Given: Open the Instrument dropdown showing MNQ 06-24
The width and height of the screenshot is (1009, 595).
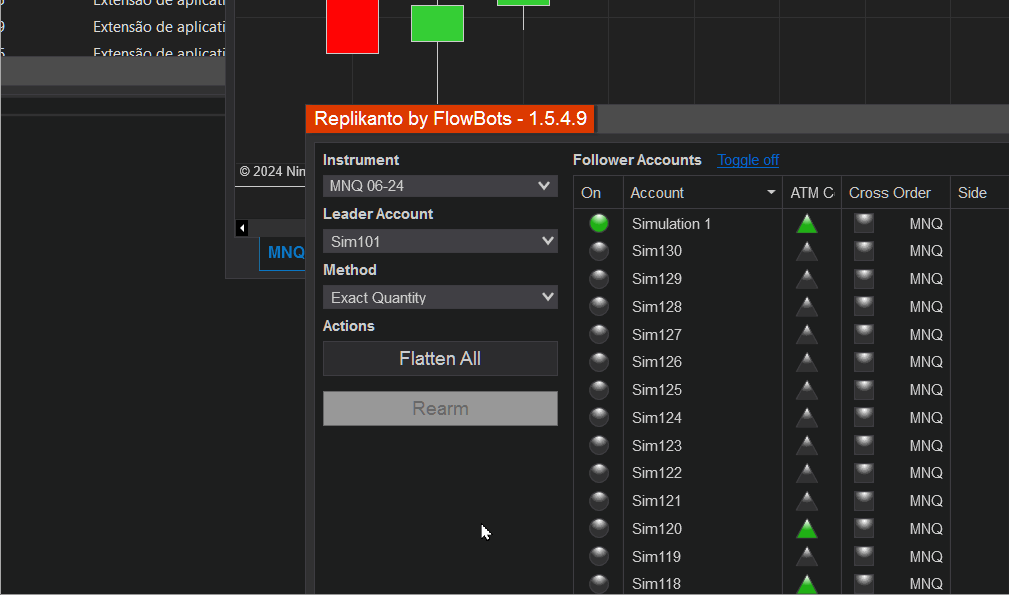Looking at the screenshot, I should (x=440, y=186).
